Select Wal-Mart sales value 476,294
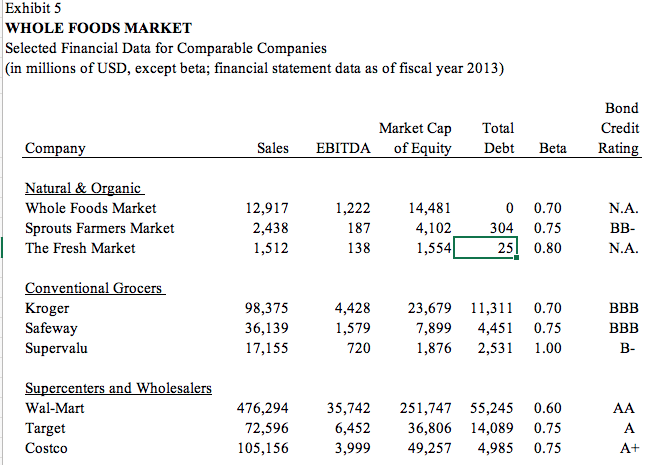The image size is (661, 465). pyautogui.click(x=263, y=408)
